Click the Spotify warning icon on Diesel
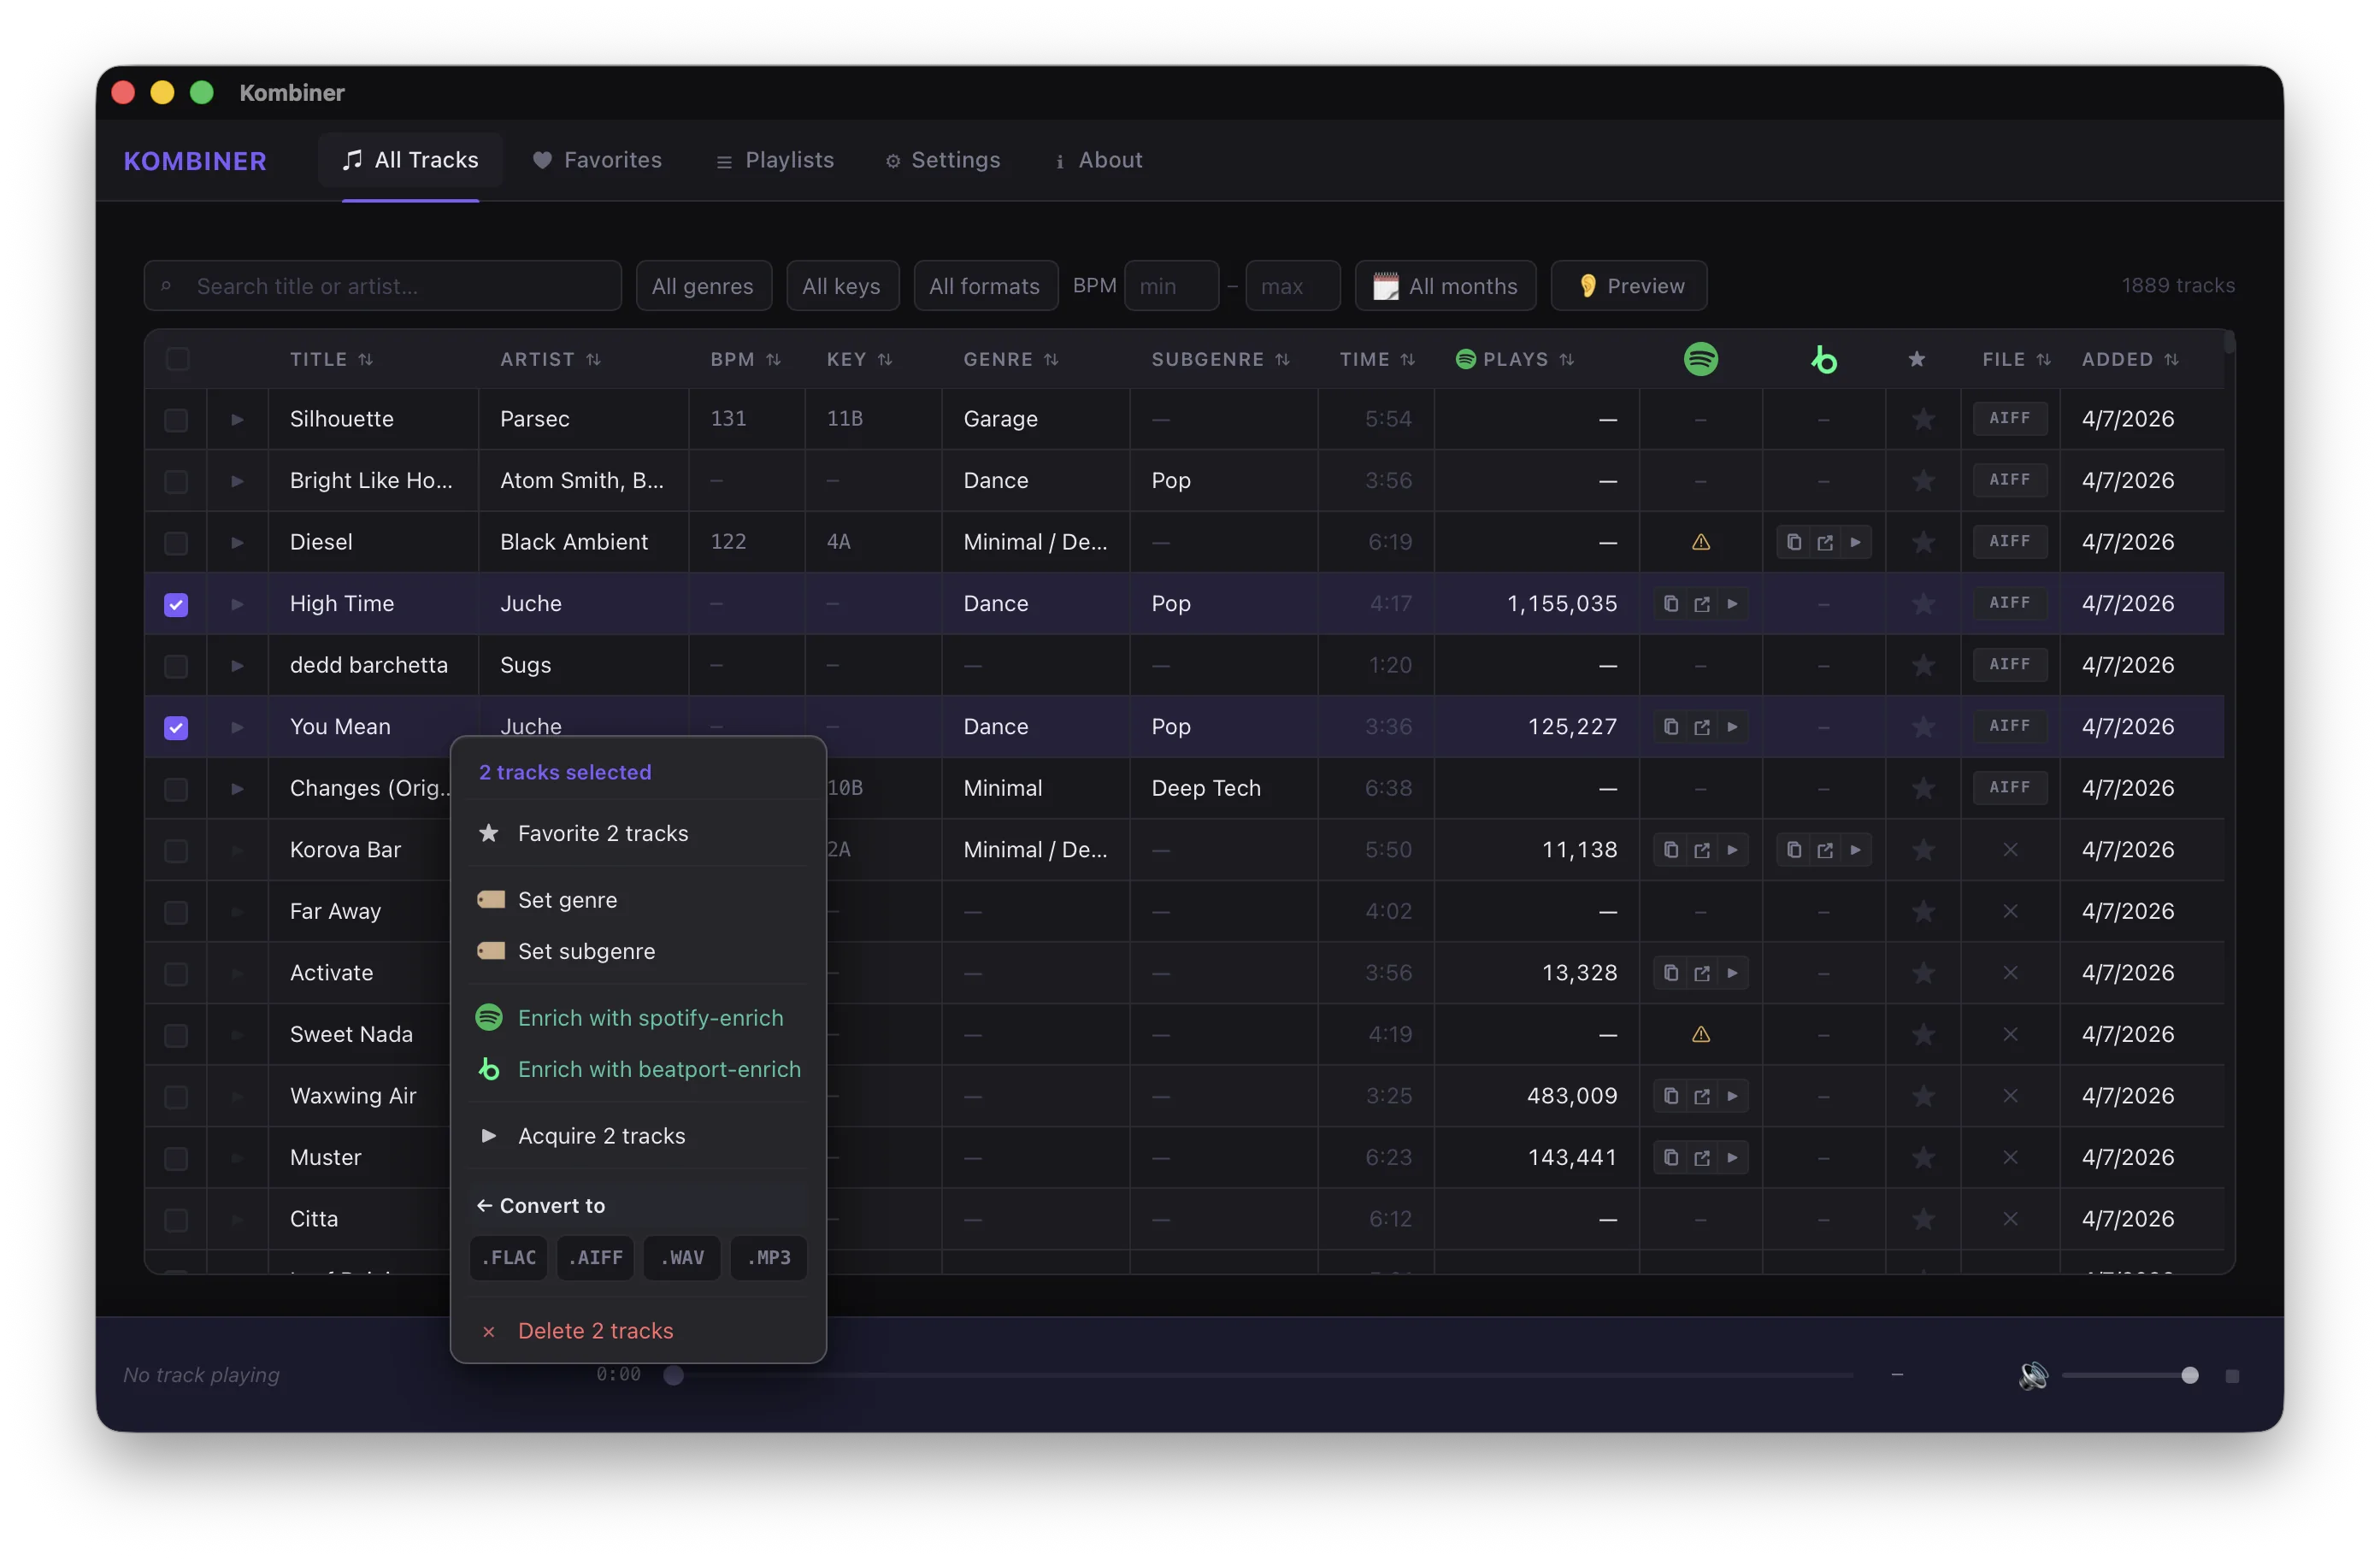Image resolution: width=2380 pixels, height=1559 pixels. click(1700, 542)
